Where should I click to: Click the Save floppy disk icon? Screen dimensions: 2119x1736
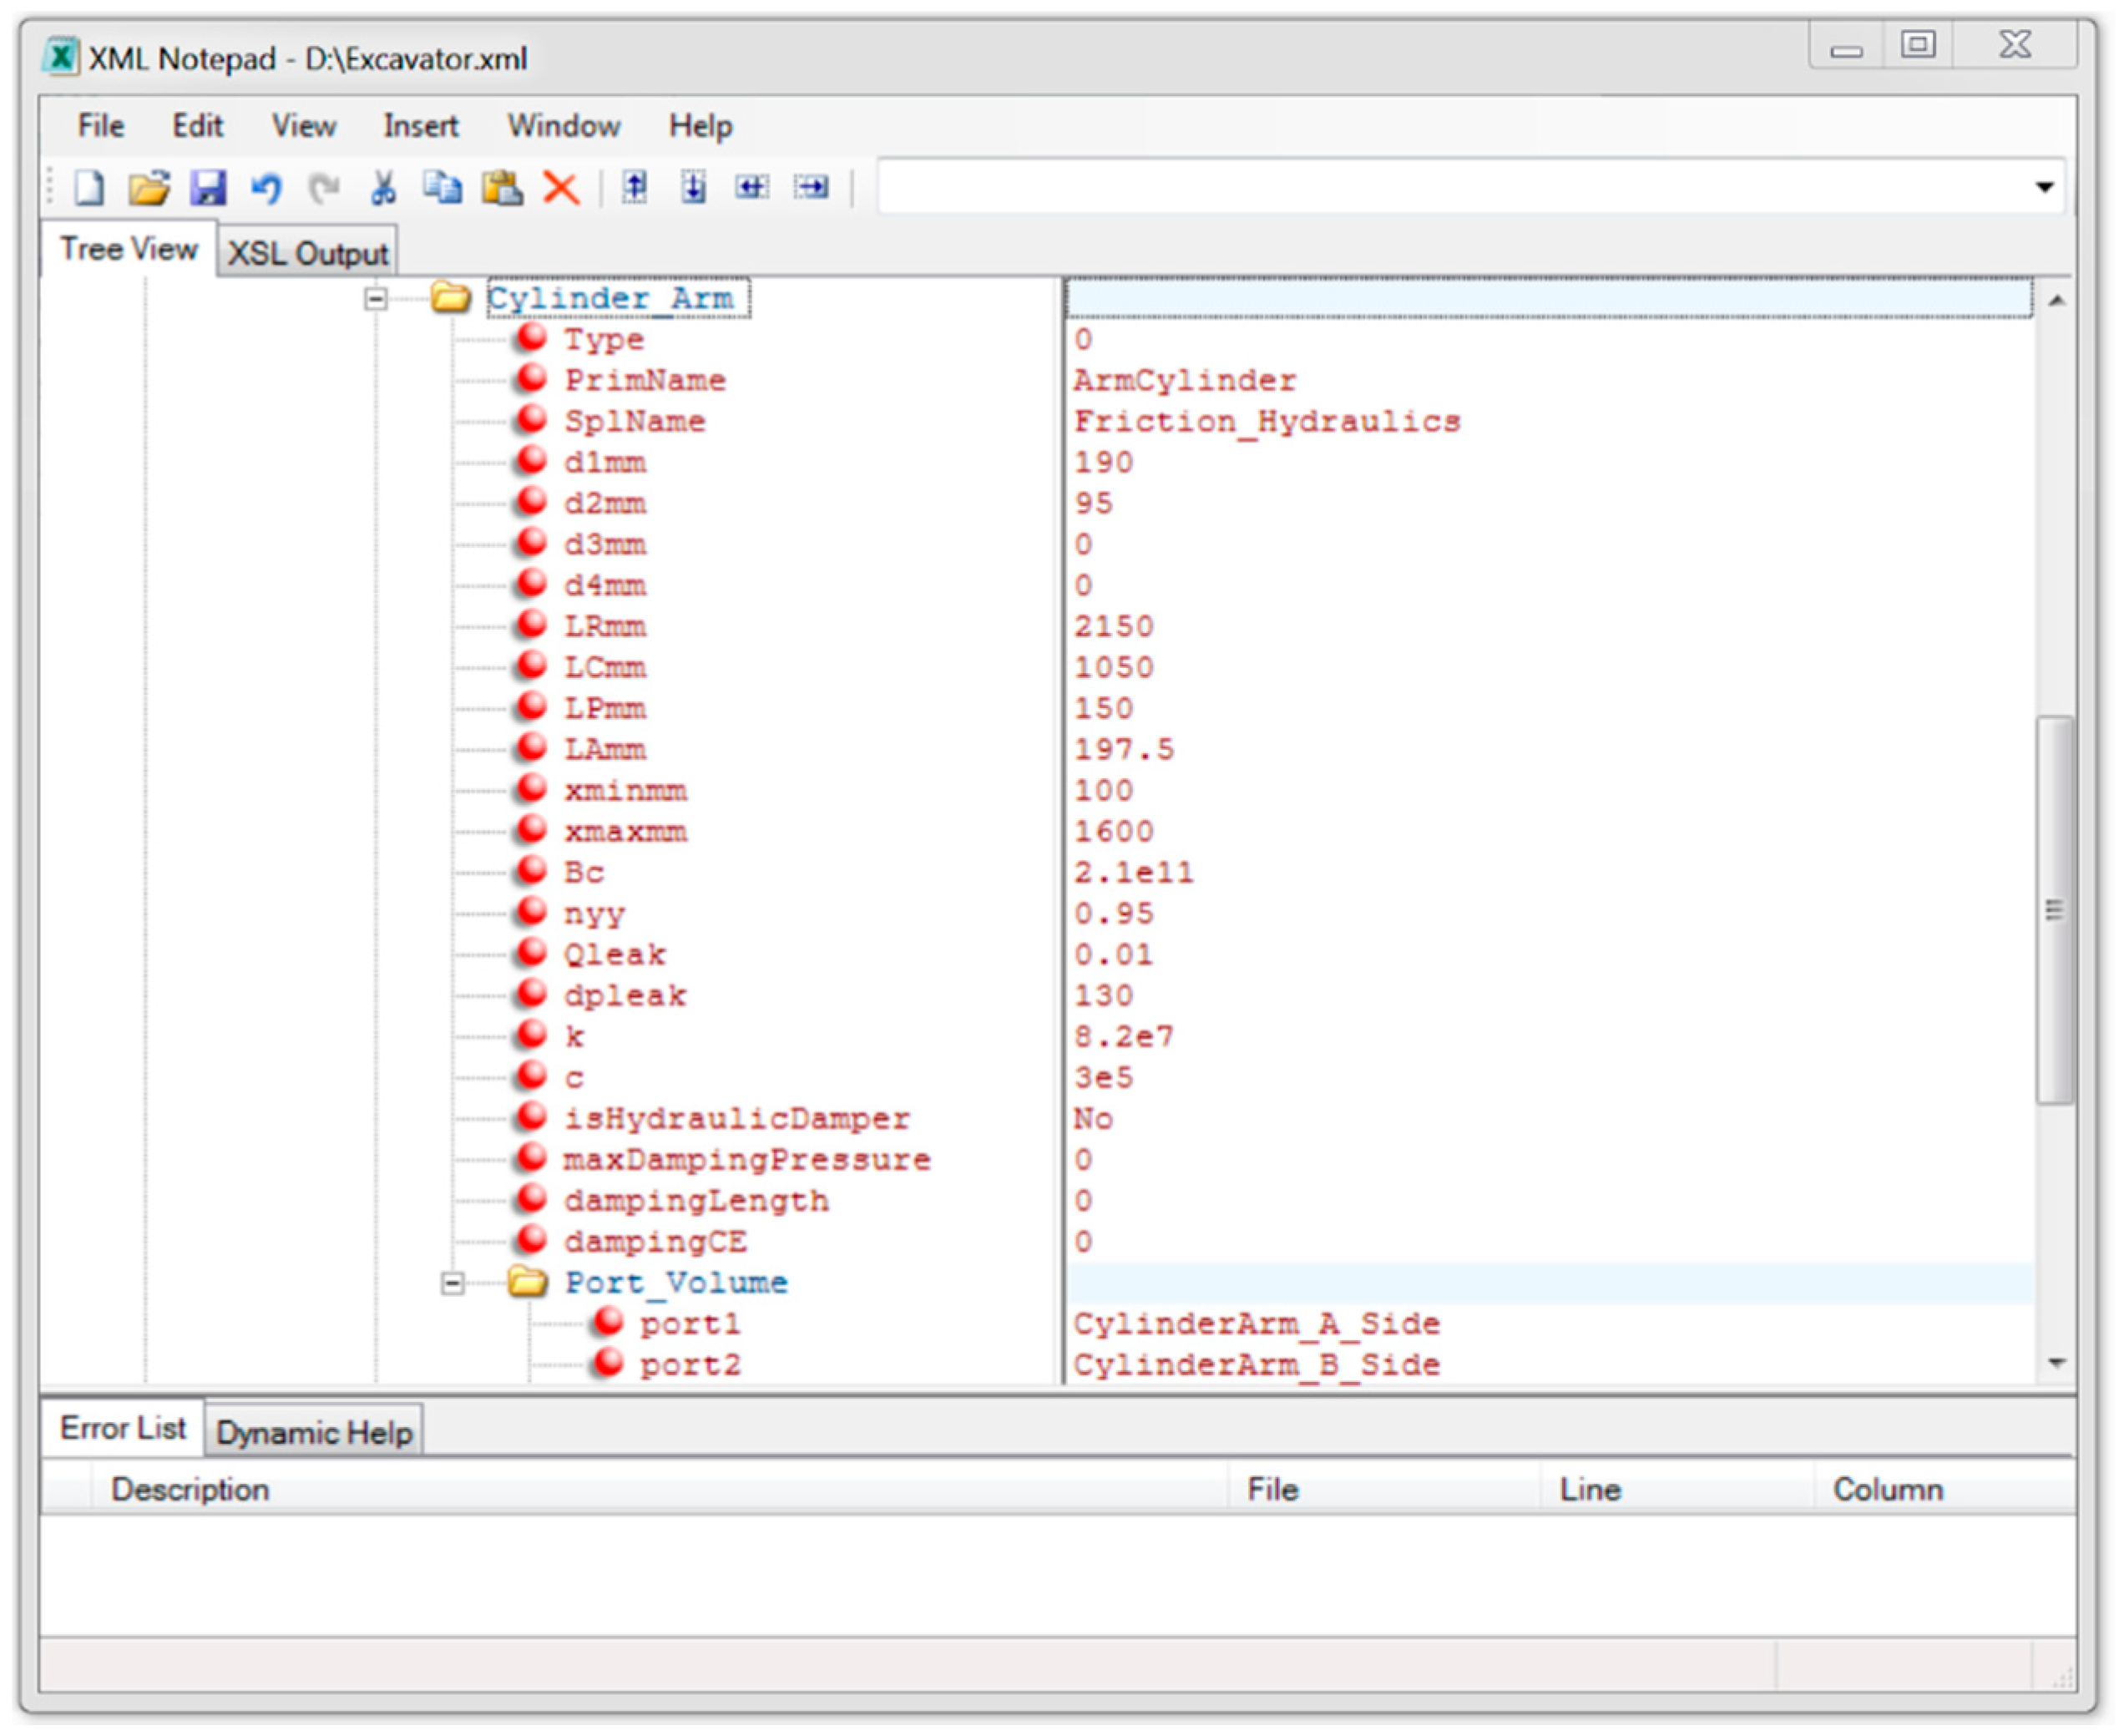[x=208, y=187]
